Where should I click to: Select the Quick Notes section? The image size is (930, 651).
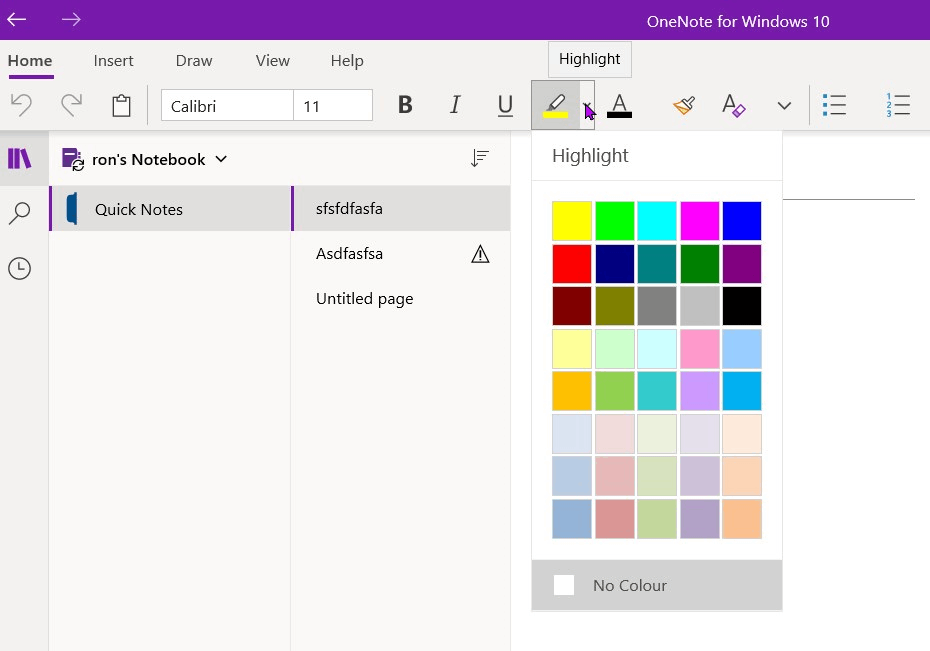click(170, 209)
